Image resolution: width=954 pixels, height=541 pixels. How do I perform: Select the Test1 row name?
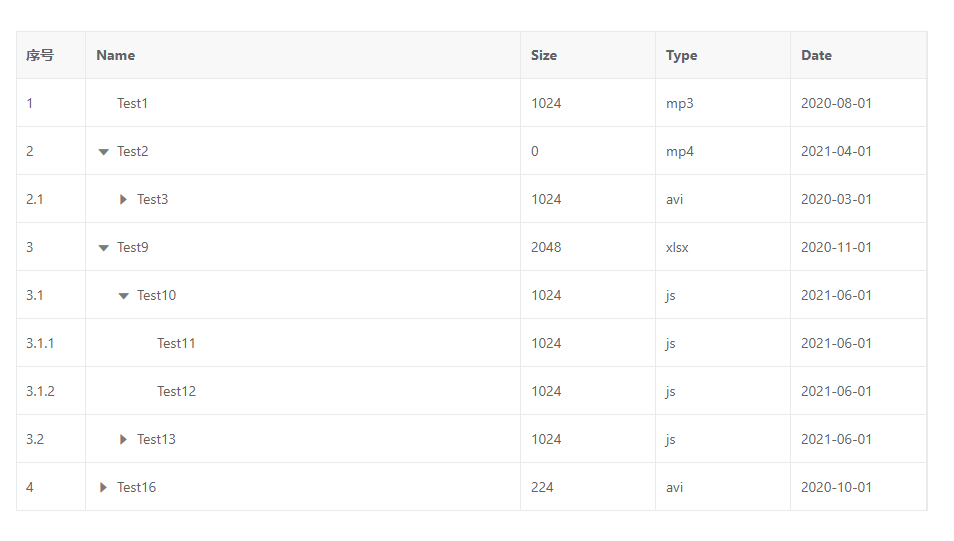tap(132, 104)
